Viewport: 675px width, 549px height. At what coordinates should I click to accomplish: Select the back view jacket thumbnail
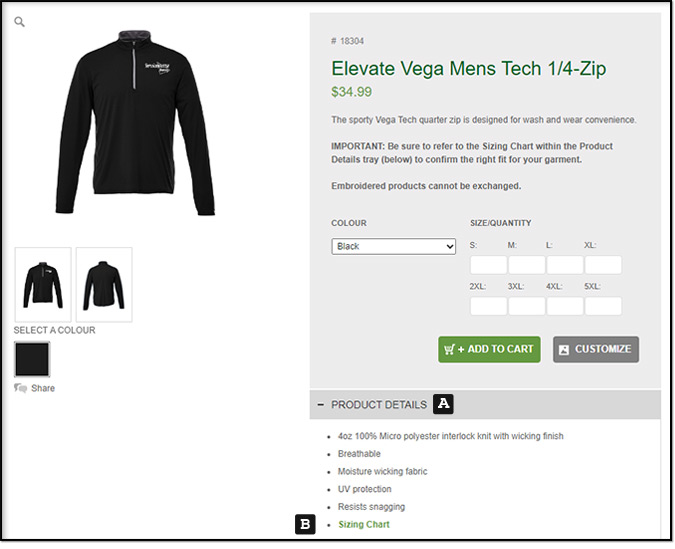tap(104, 285)
